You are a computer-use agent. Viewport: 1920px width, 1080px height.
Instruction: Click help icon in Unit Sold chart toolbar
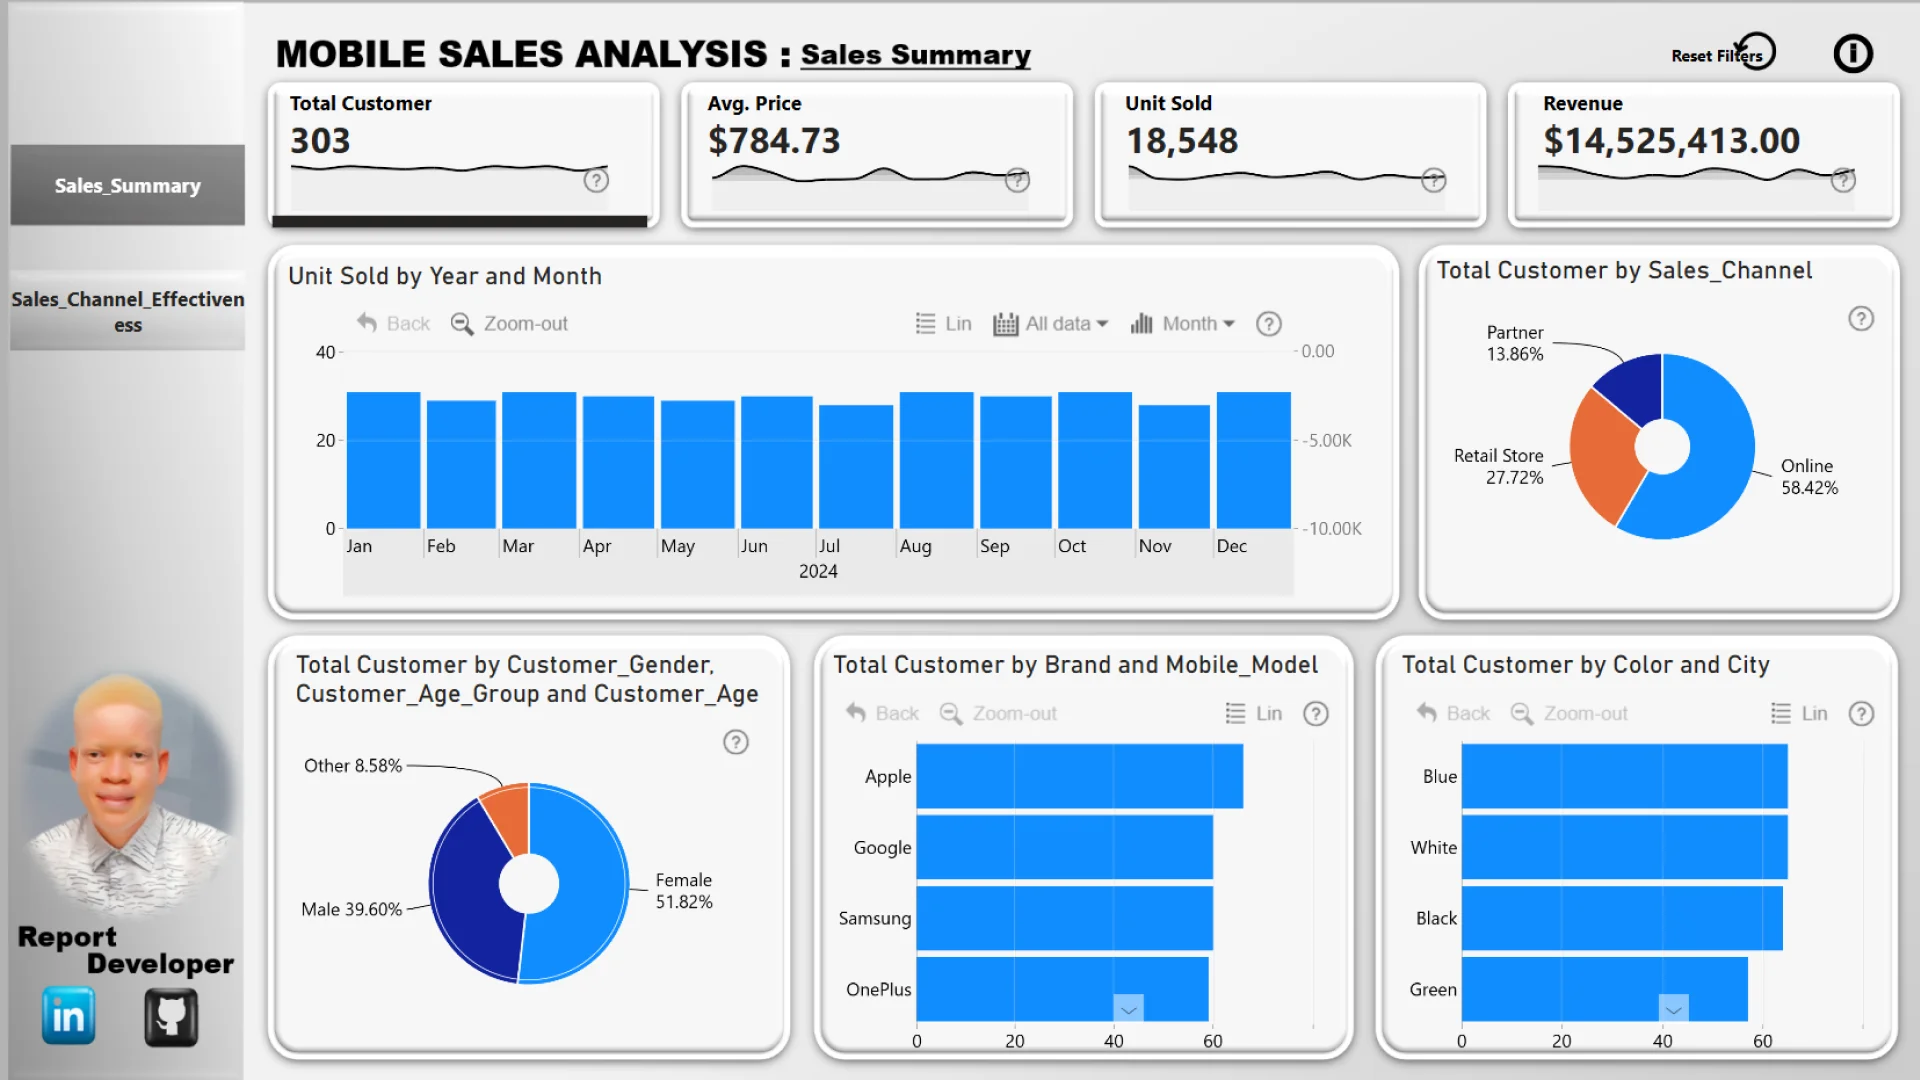[x=1268, y=324]
